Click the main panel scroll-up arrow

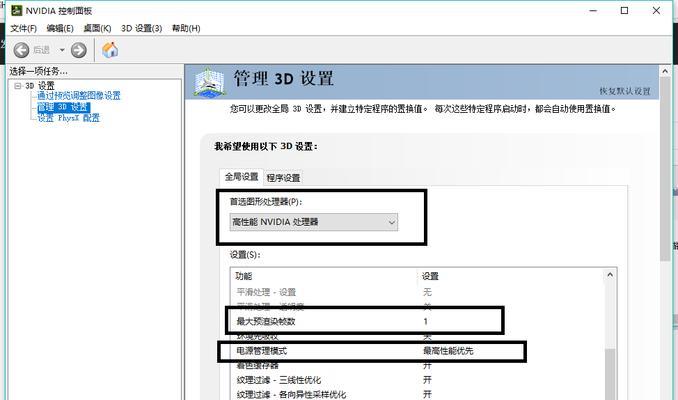click(665, 71)
